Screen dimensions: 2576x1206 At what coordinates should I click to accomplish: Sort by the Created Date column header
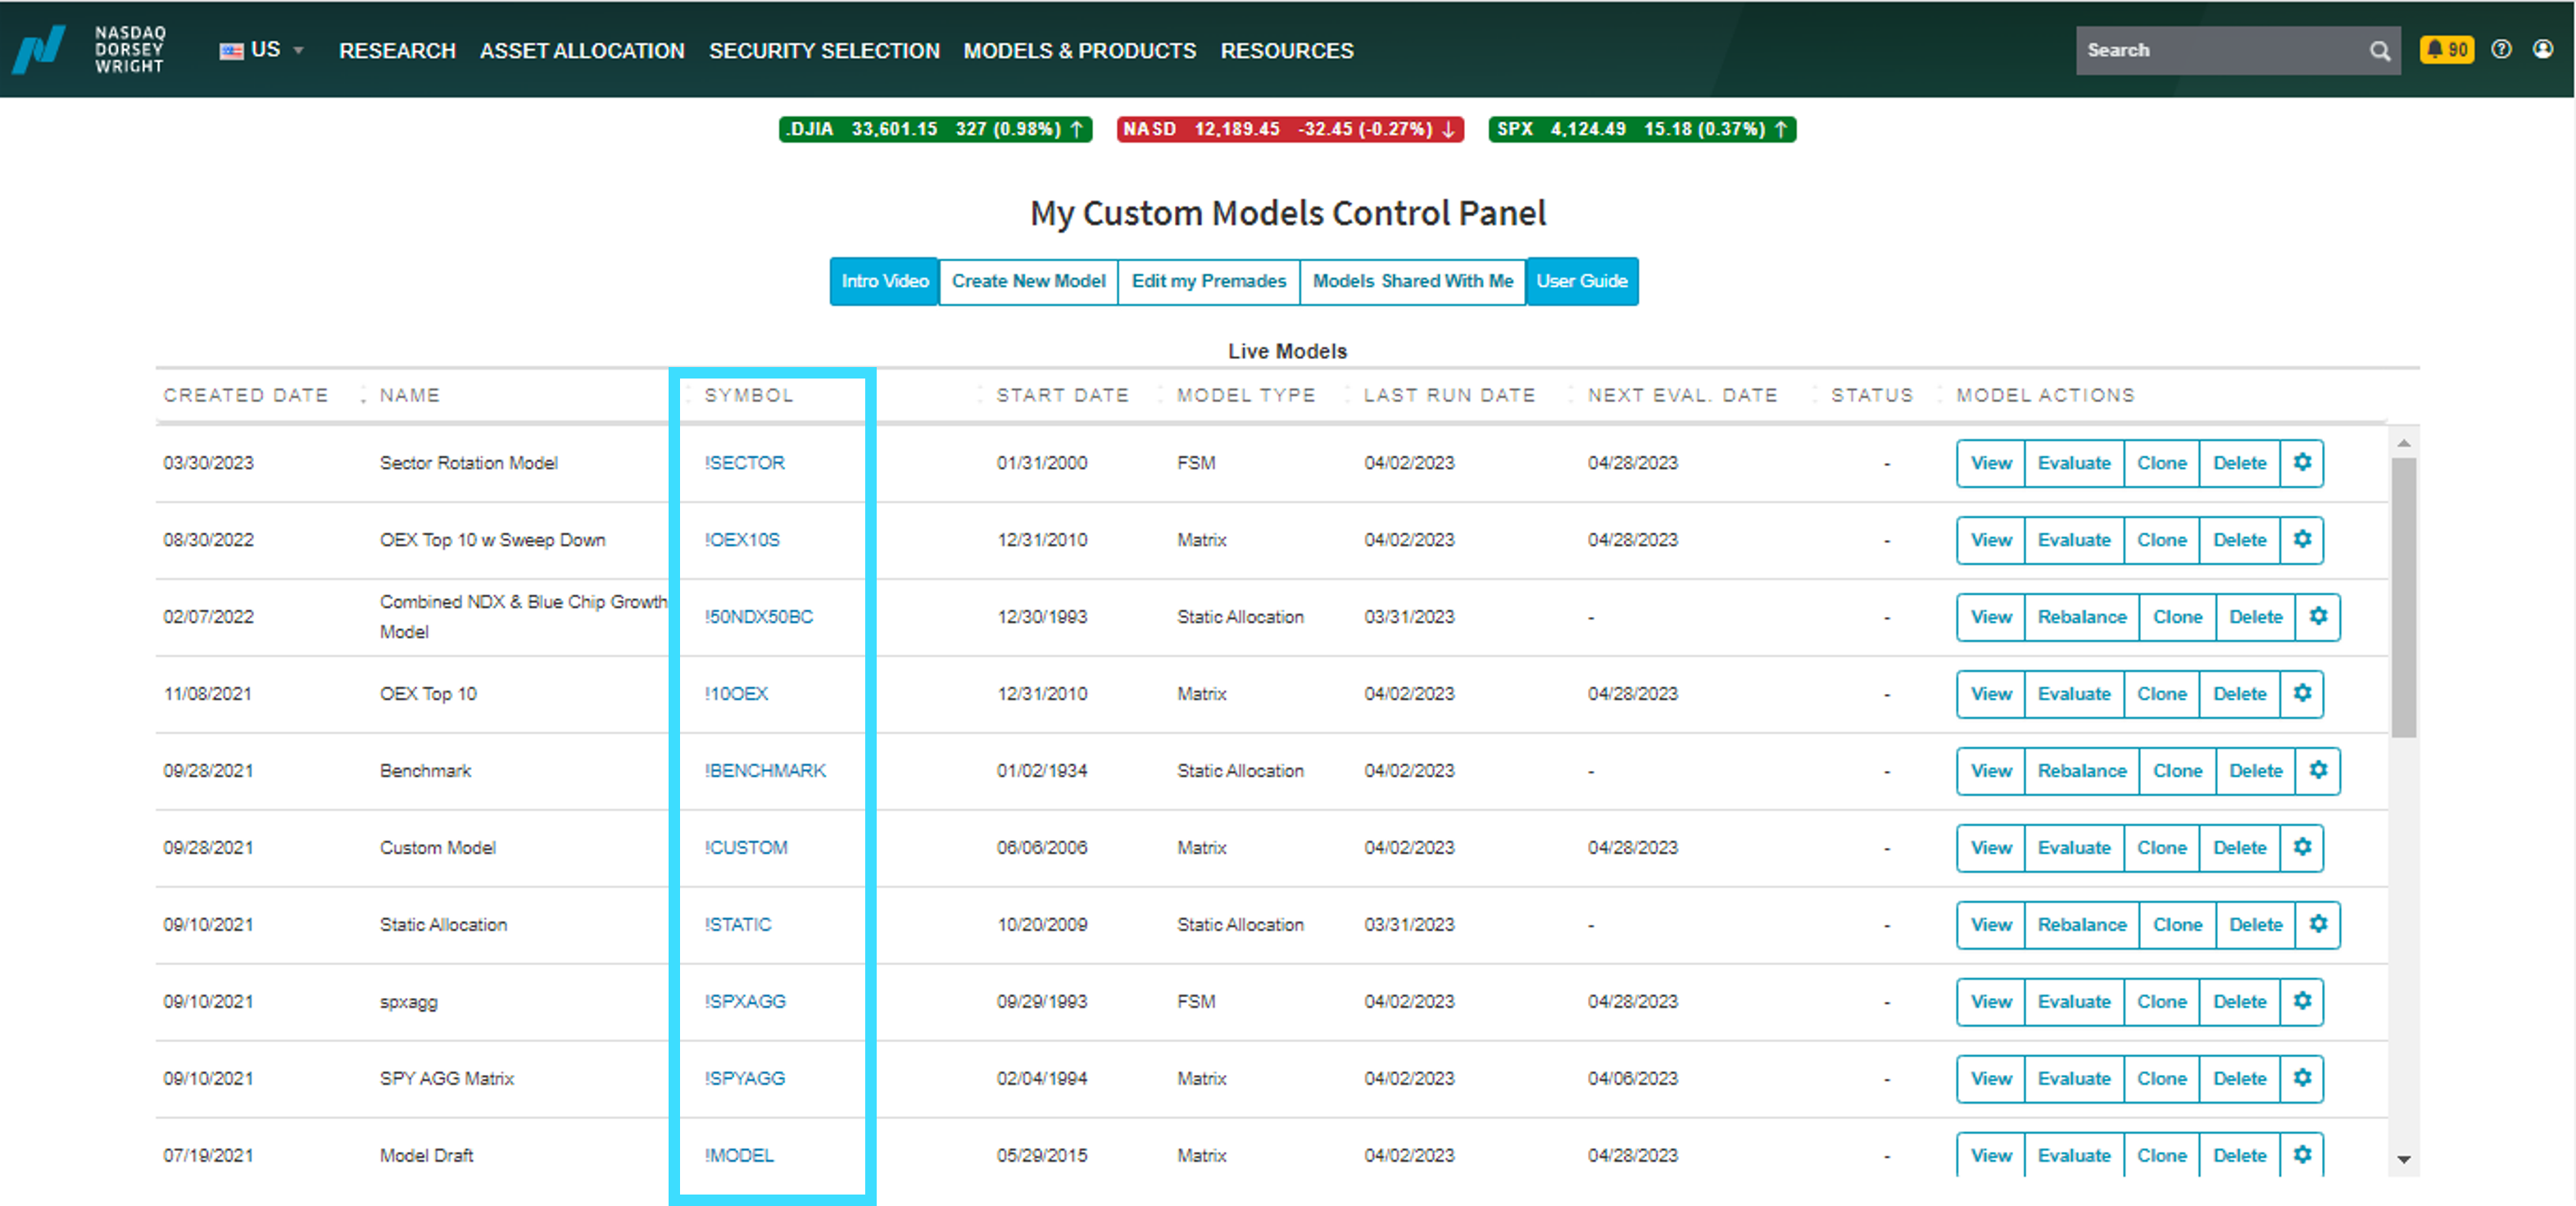pos(246,395)
